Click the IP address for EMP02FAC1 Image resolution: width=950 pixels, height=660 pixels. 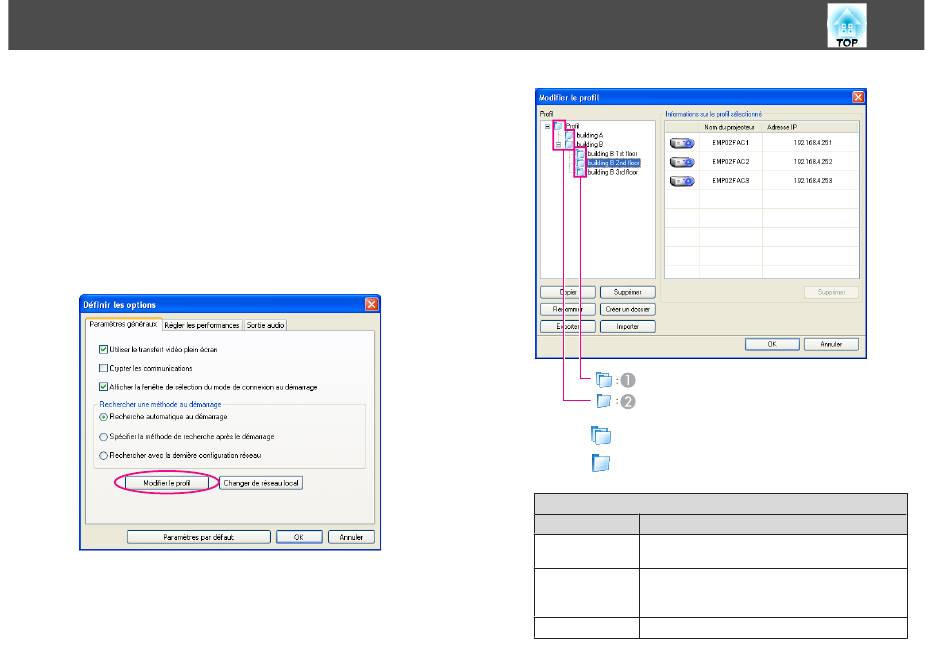(812, 143)
